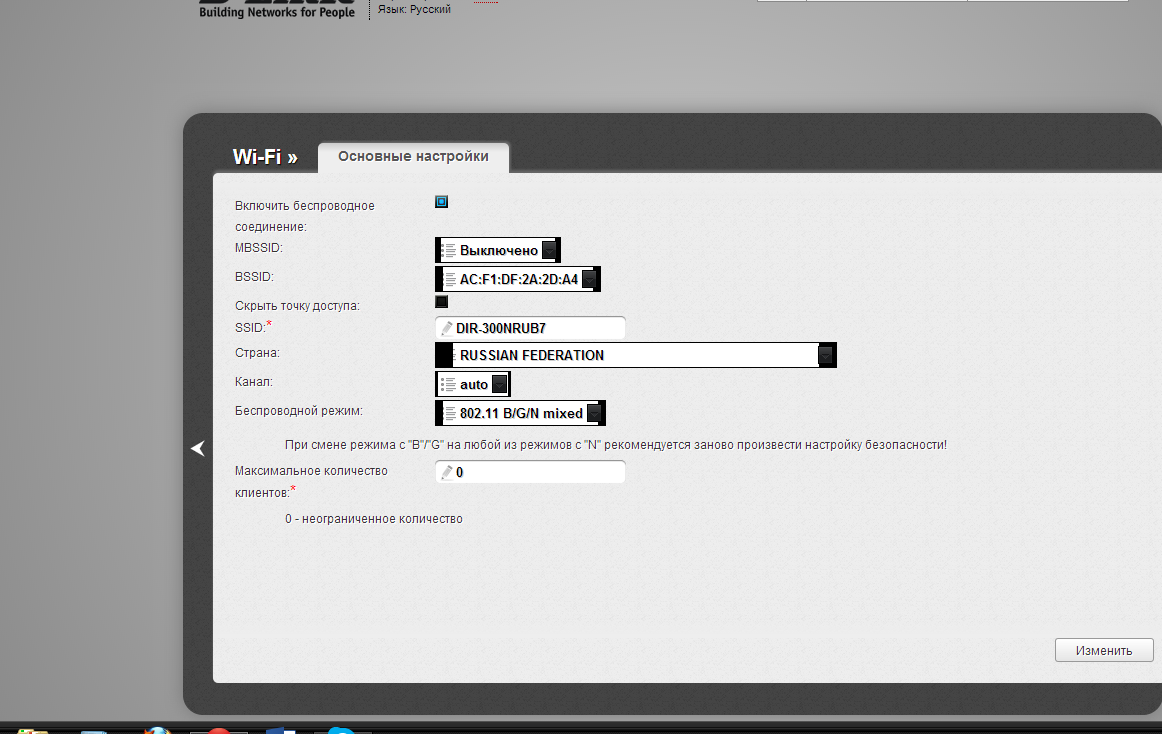Open the Страна 'RUSSIAN FEDERATION' dropdown arrow
The width and height of the screenshot is (1162, 734).
(x=826, y=355)
